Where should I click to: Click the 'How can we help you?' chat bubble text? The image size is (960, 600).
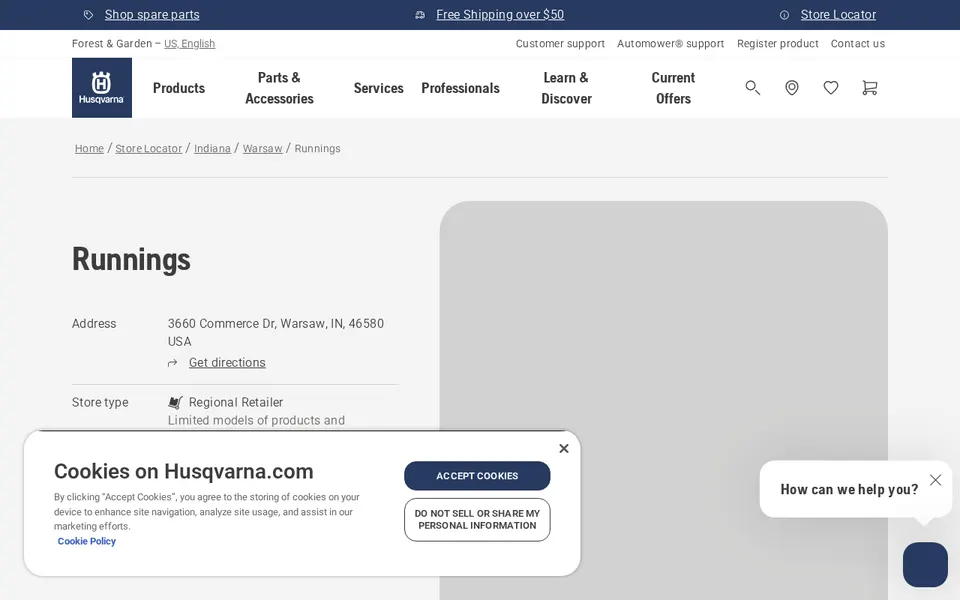849,489
